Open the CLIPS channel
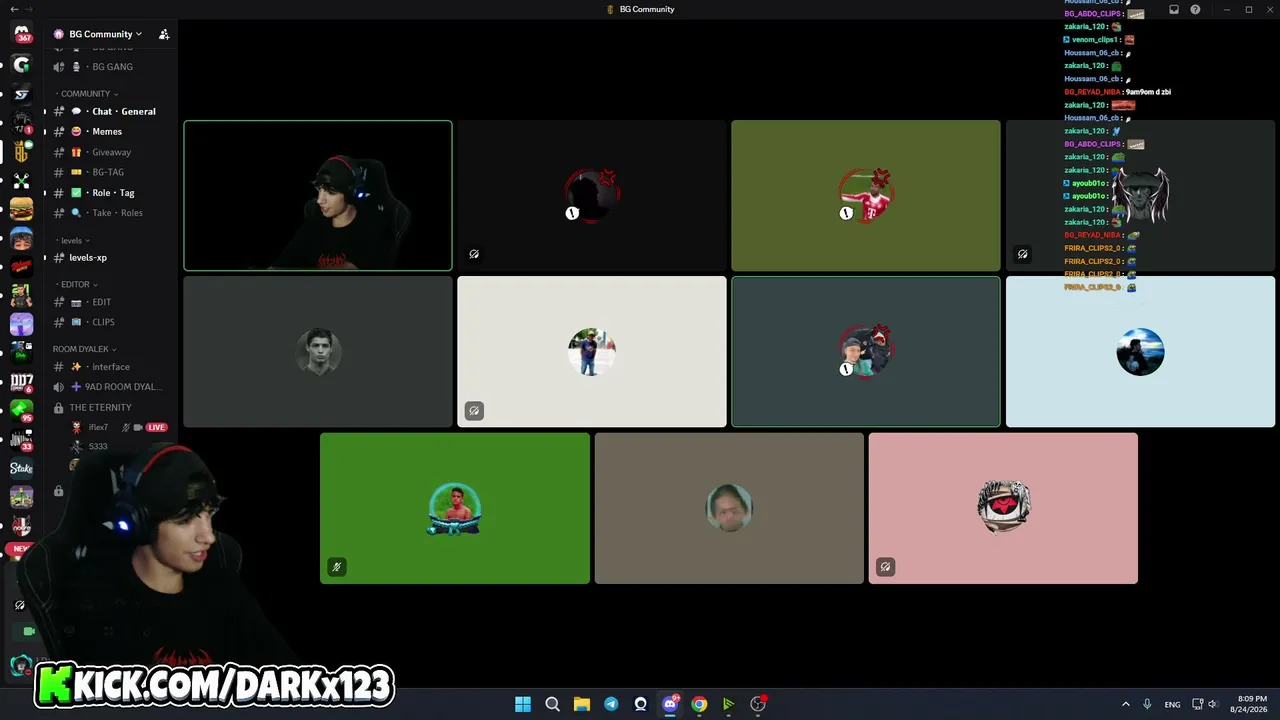The width and height of the screenshot is (1280, 720). 111,322
